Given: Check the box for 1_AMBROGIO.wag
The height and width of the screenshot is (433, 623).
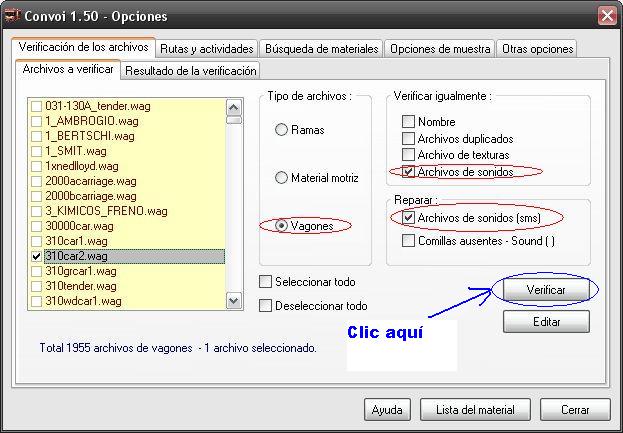Looking at the screenshot, I should [37, 122].
